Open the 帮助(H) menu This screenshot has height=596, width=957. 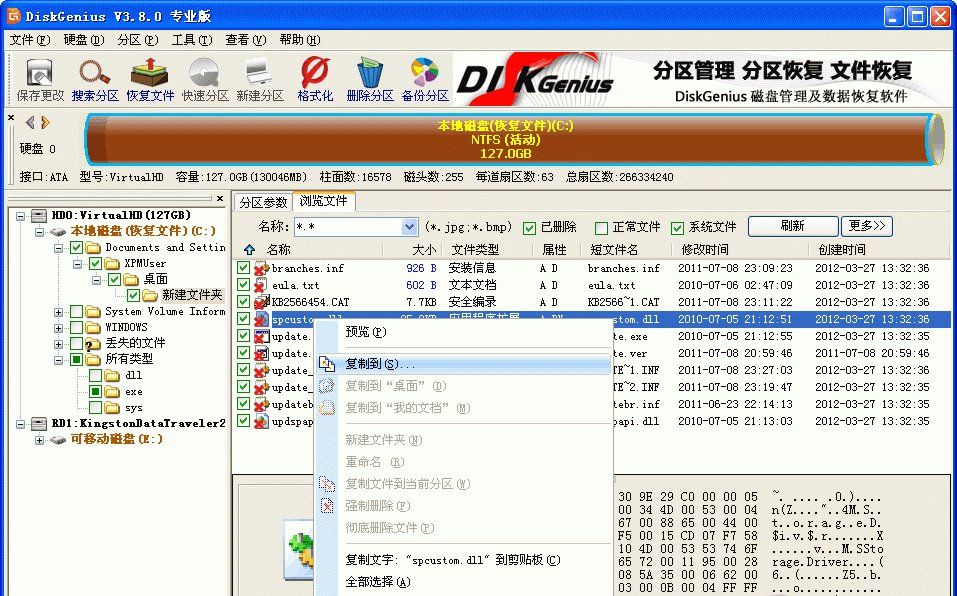pyautogui.click(x=300, y=40)
